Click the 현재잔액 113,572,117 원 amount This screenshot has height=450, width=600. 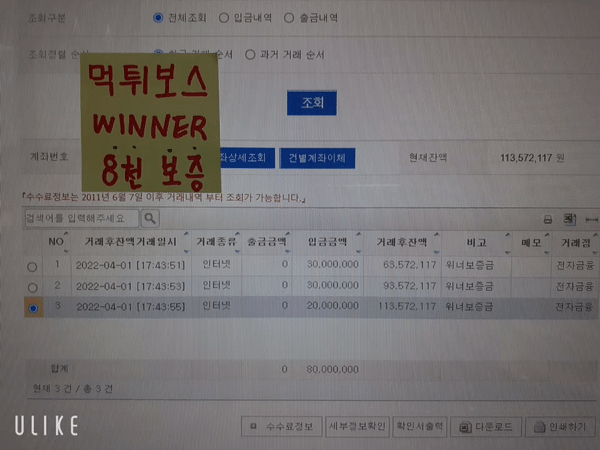point(532,158)
